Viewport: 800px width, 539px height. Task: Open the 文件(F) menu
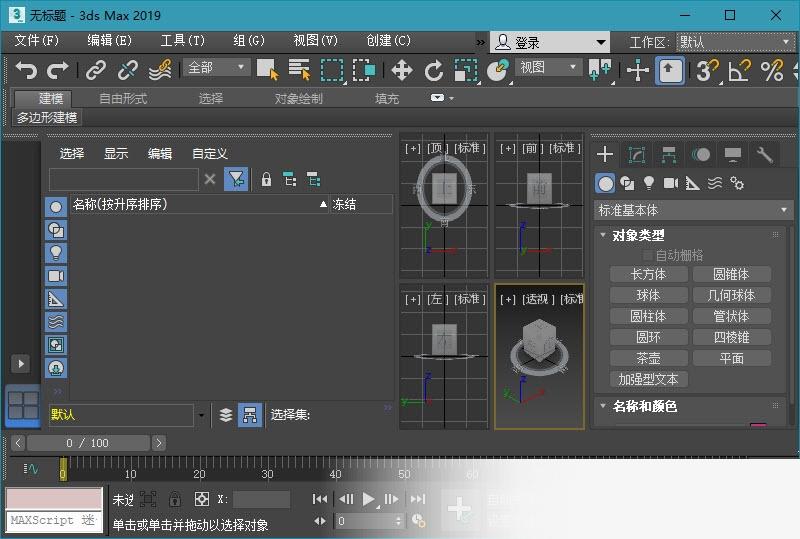click(x=37, y=41)
